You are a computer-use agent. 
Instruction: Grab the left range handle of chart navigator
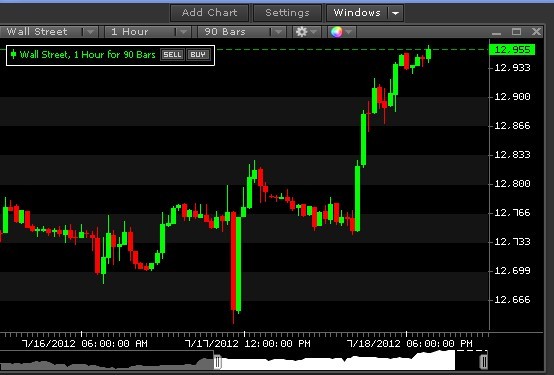coord(218,362)
